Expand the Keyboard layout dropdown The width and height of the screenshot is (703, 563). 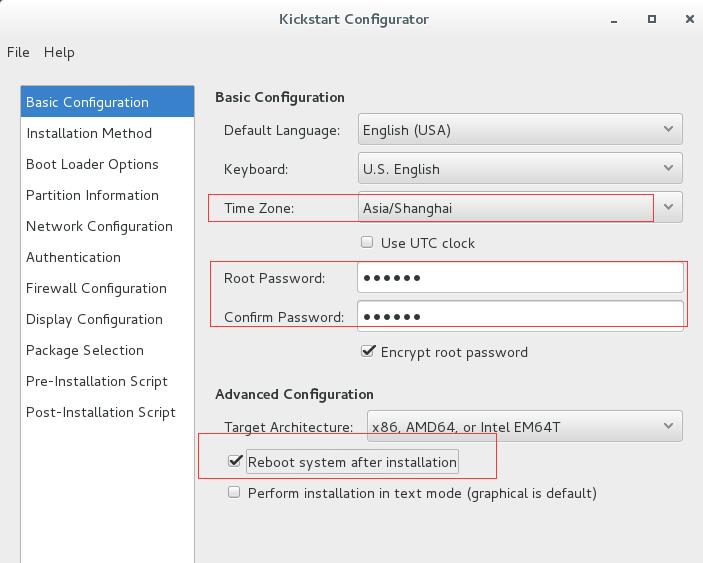click(520, 169)
